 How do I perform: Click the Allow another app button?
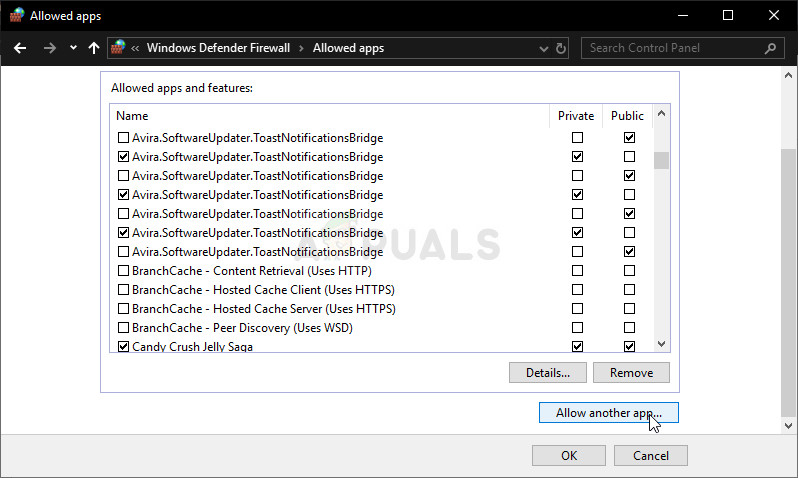point(608,412)
